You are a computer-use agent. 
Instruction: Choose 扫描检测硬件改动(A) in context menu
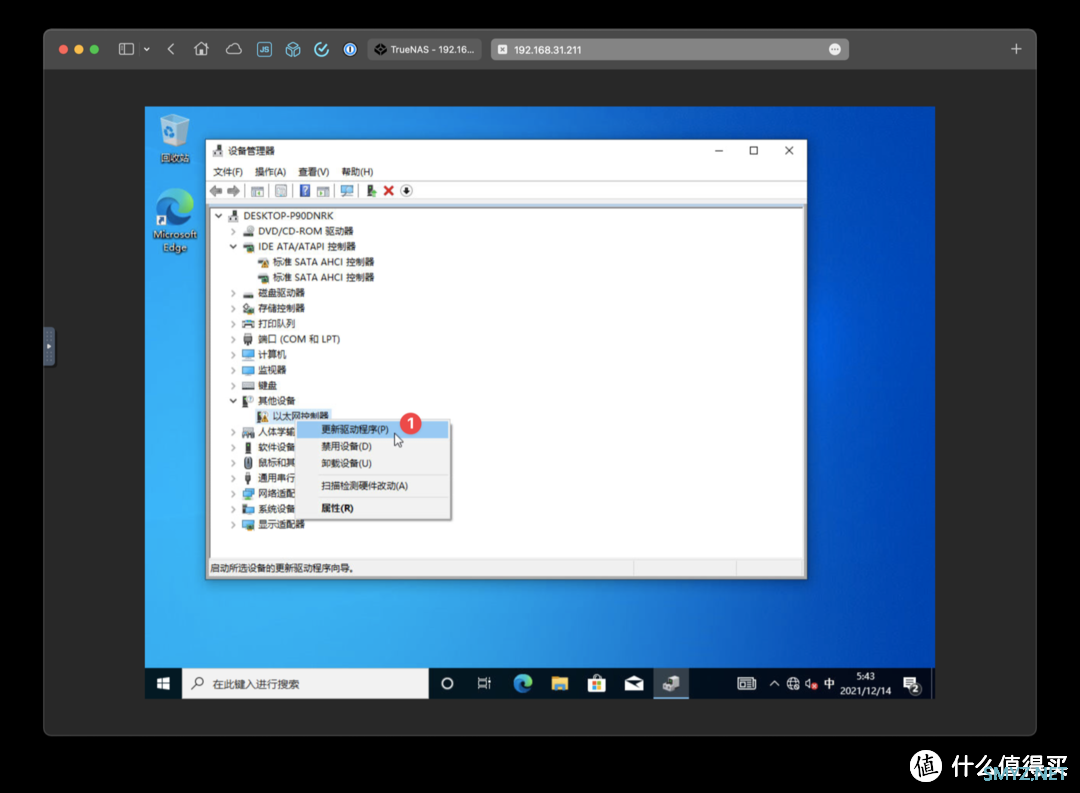tap(373, 486)
